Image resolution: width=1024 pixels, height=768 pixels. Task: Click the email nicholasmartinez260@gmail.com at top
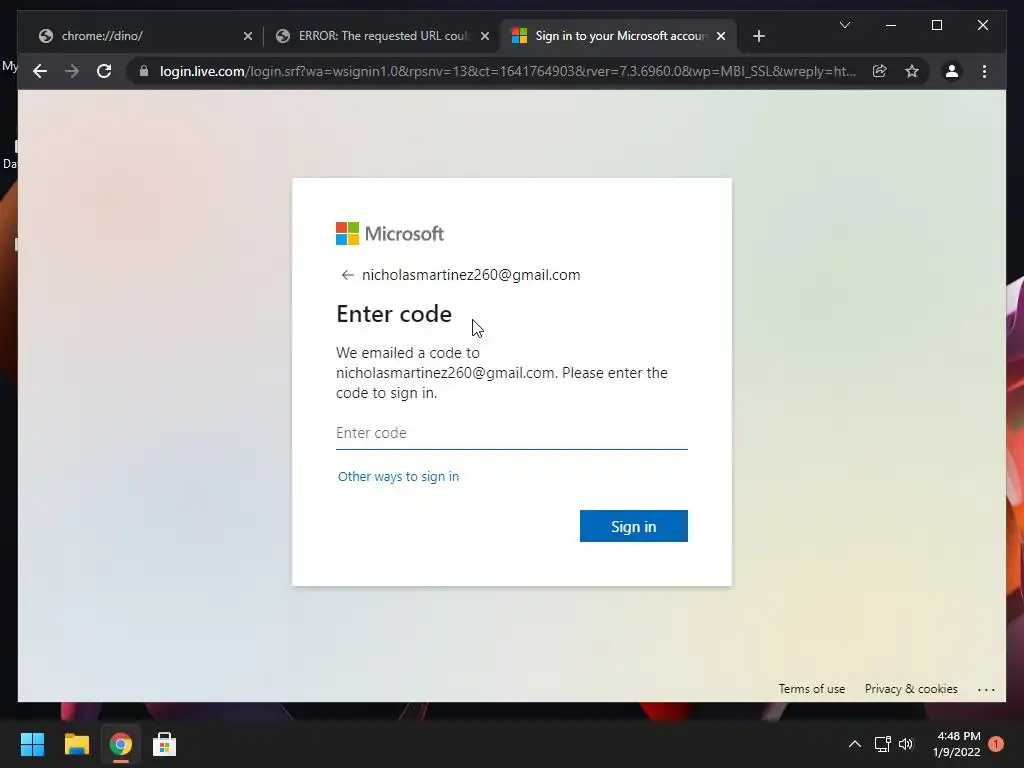pyautogui.click(x=471, y=275)
